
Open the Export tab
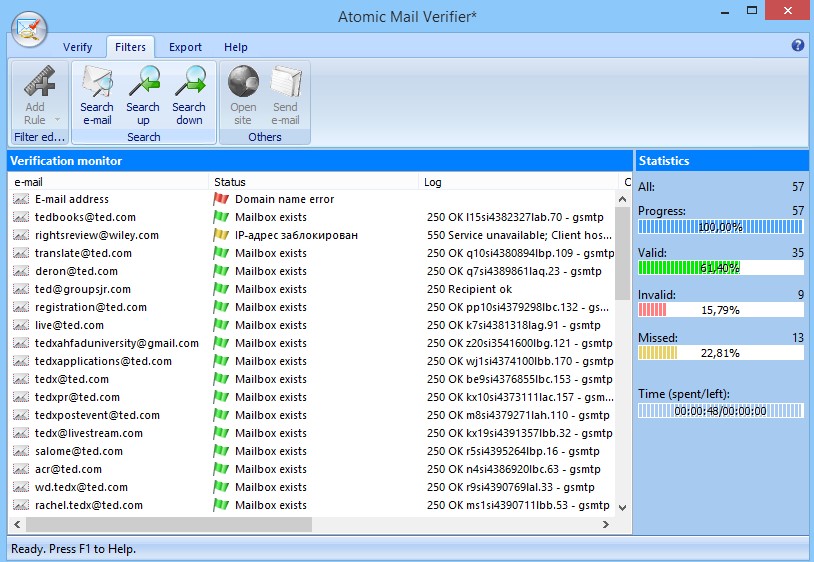pyautogui.click(x=185, y=47)
